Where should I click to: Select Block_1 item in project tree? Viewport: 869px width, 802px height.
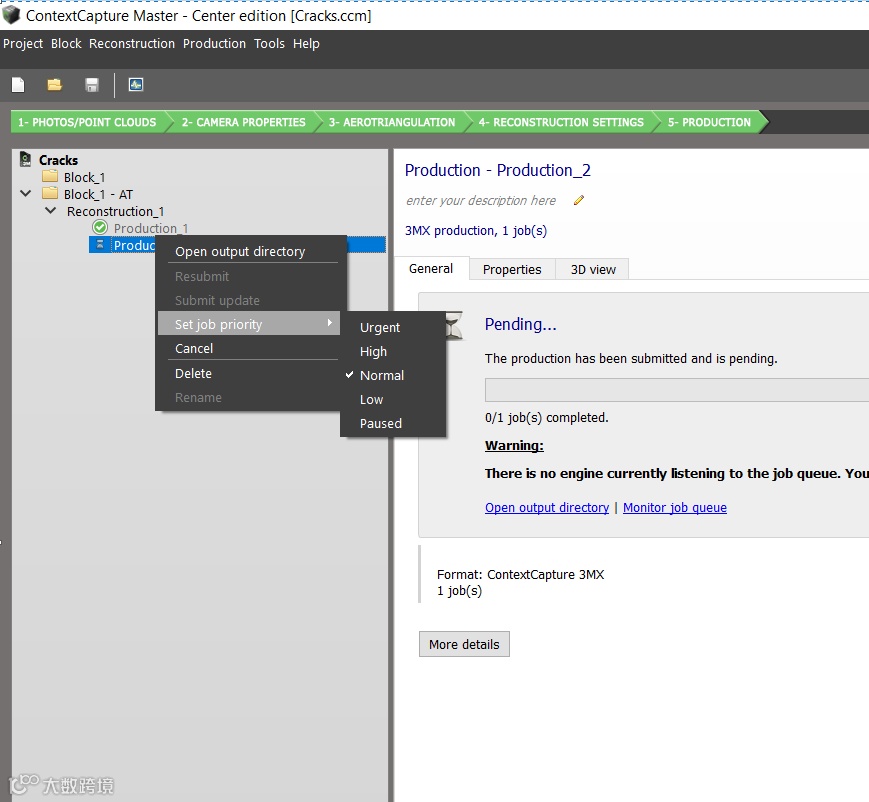tap(84, 177)
